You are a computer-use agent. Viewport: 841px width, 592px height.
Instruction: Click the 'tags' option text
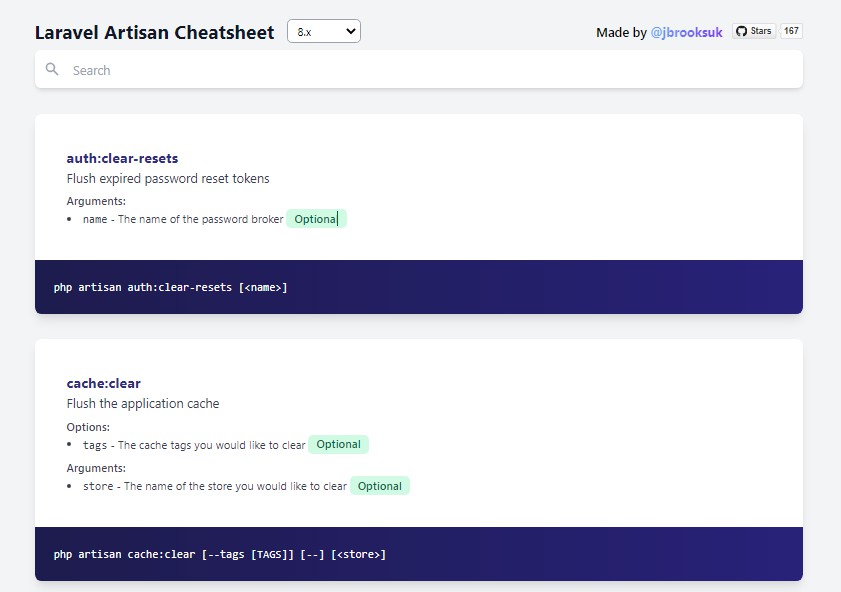(95, 445)
